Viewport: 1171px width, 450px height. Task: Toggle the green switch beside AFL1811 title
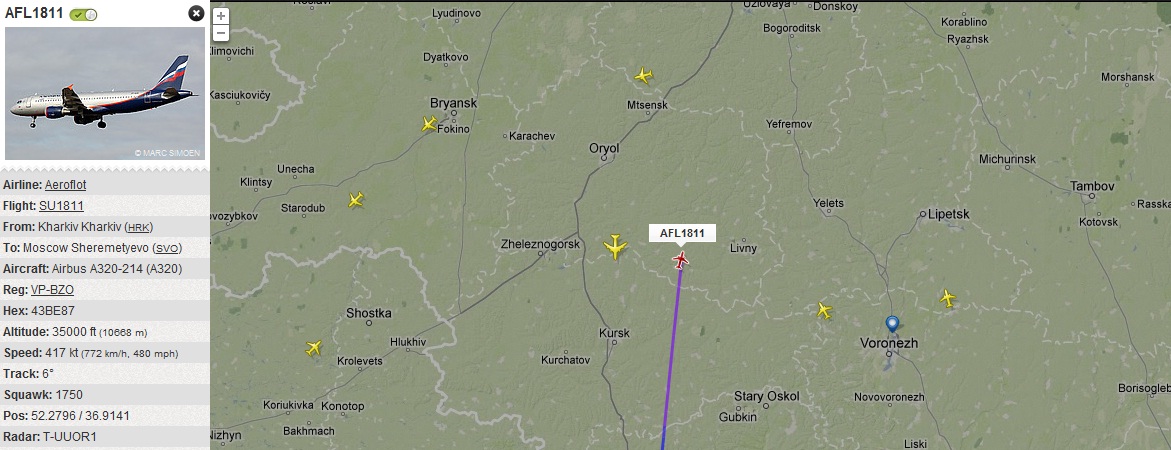pos(83,14)
